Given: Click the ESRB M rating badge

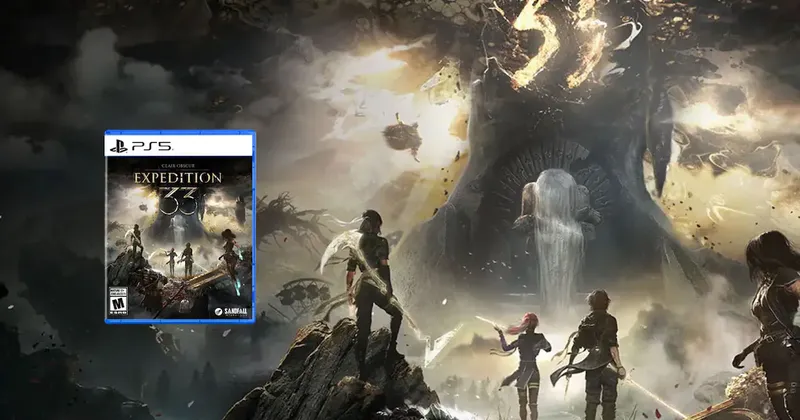Looking at the screenshot, I should pos(118,301).
